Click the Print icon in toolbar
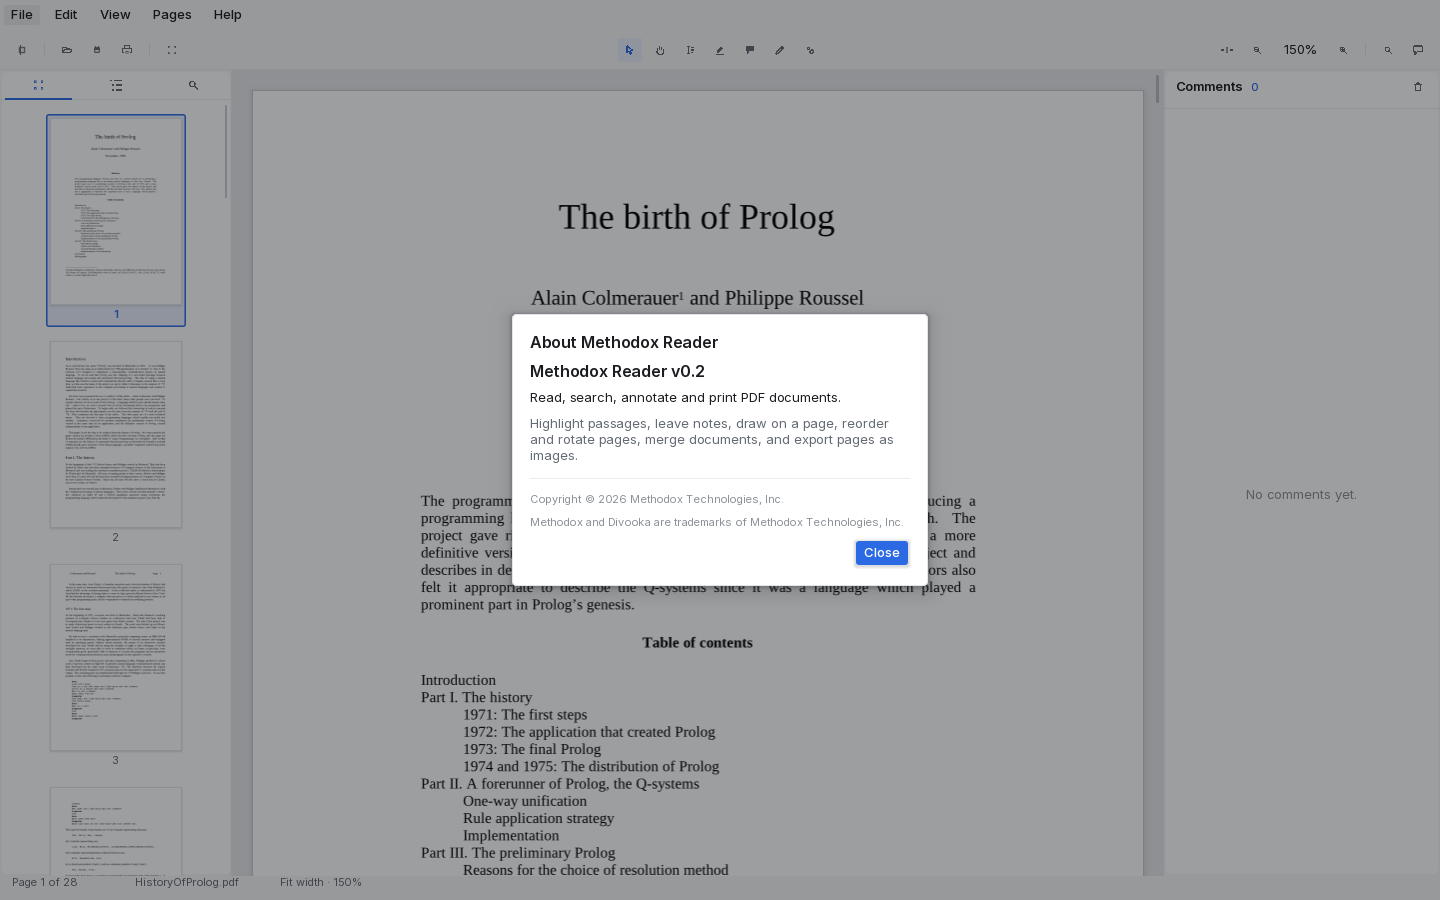This screenshot has width=1440, height=900. click(x=127, y=50)
